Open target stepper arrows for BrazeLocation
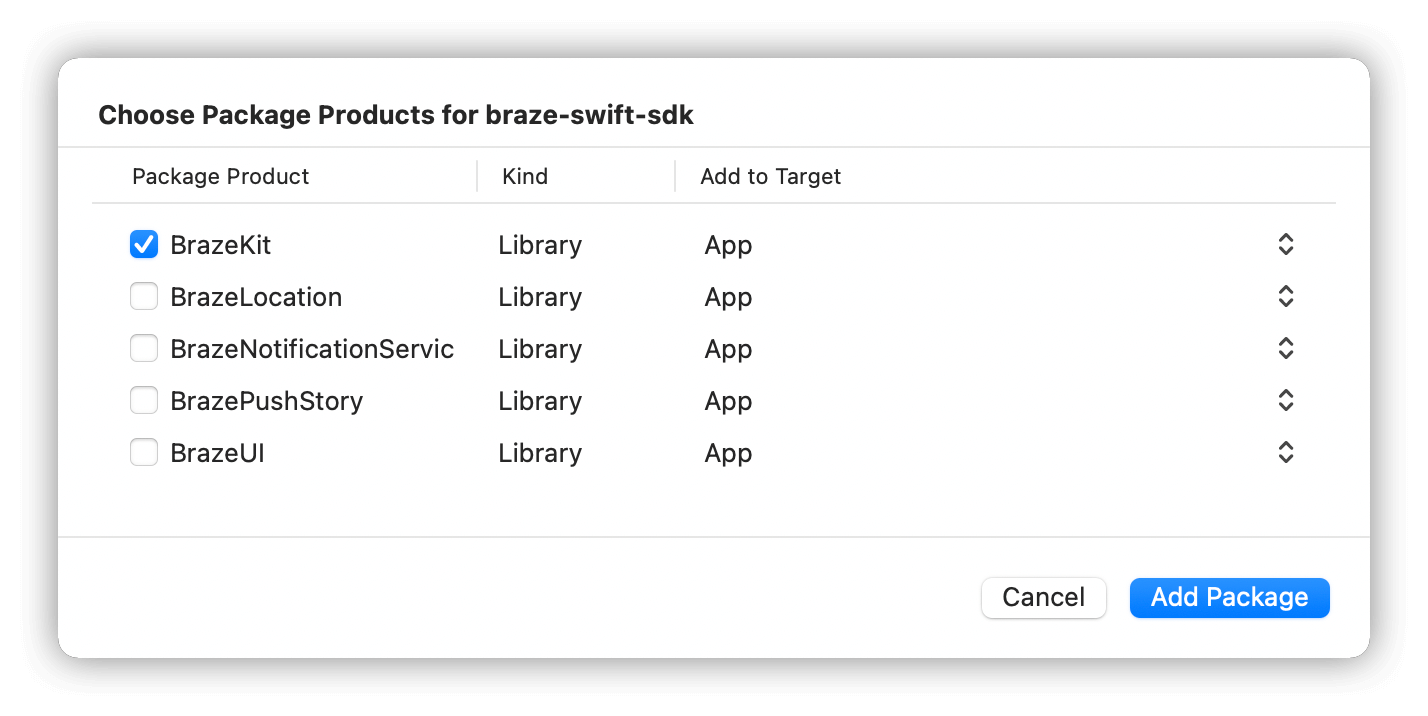This screenshot has height=716, width=1428. pos(1286,296)
